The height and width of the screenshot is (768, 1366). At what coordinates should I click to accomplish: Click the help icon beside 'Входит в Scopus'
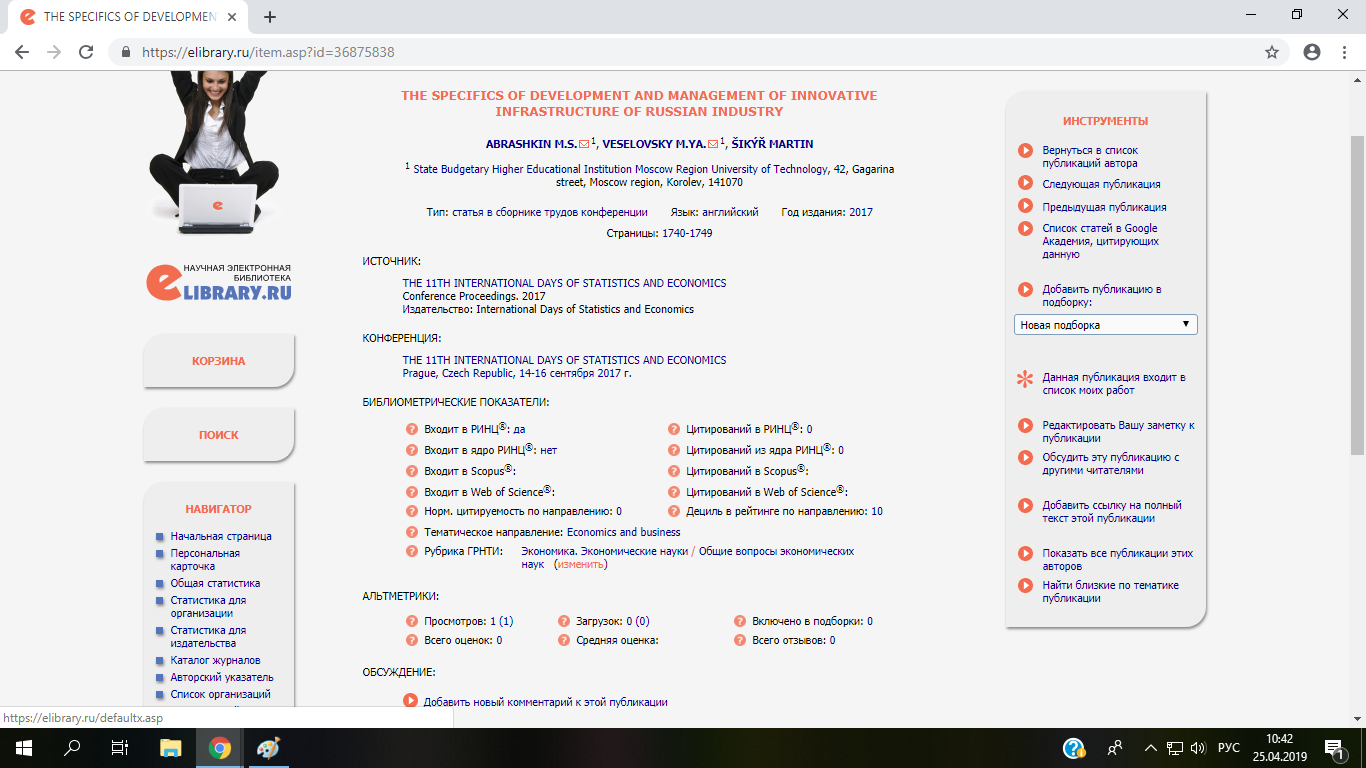coord(411,471)
